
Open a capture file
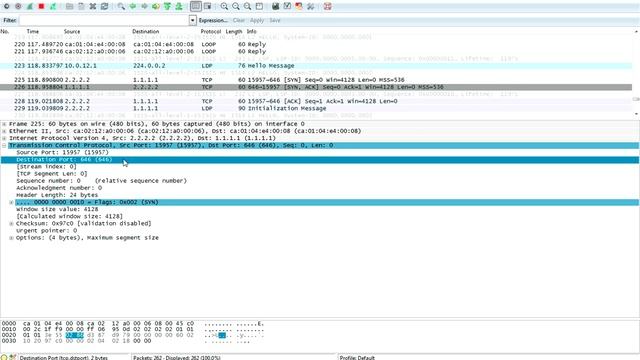69,7
